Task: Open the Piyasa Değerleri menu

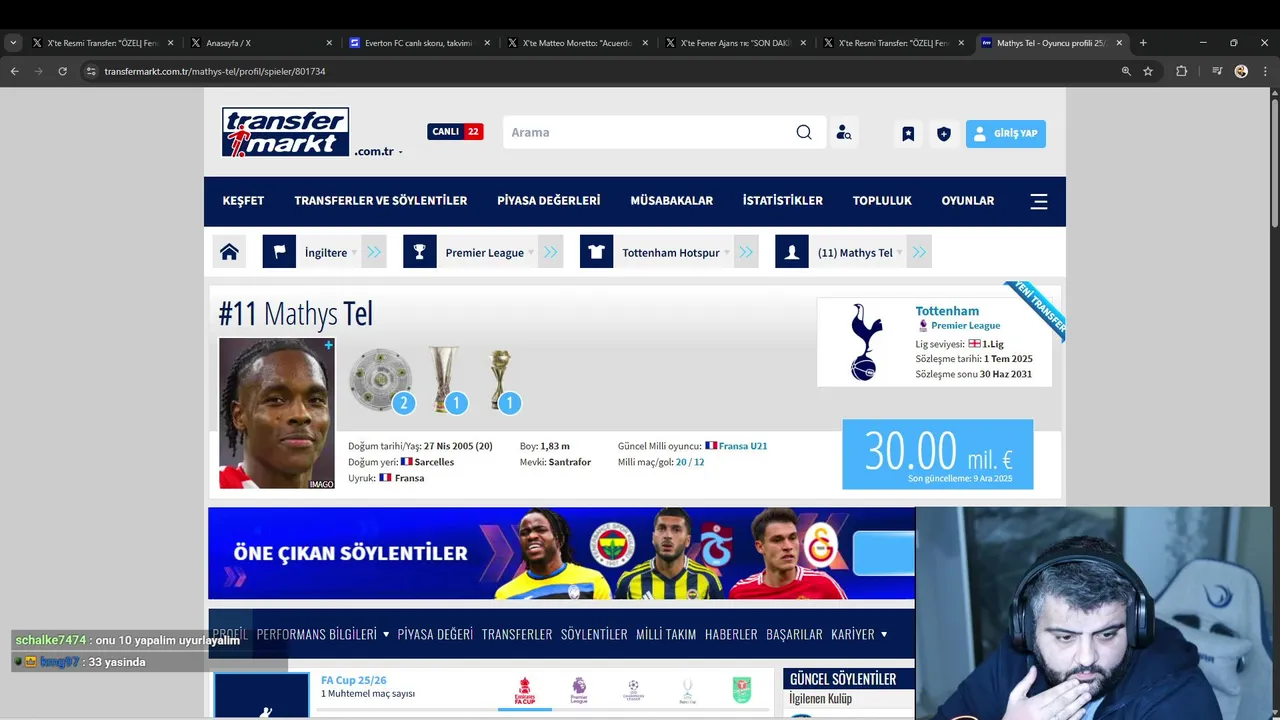Action: [548, 201]
